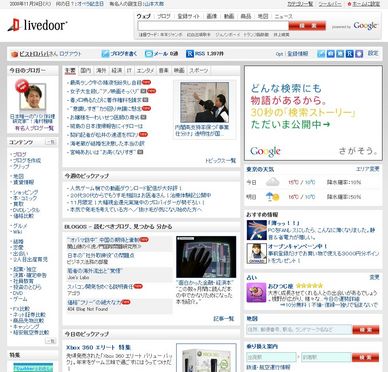This screenshot has height=372, width=388.
Task: Select the ウェブ search tab
Action: click(x=143, y=16)
